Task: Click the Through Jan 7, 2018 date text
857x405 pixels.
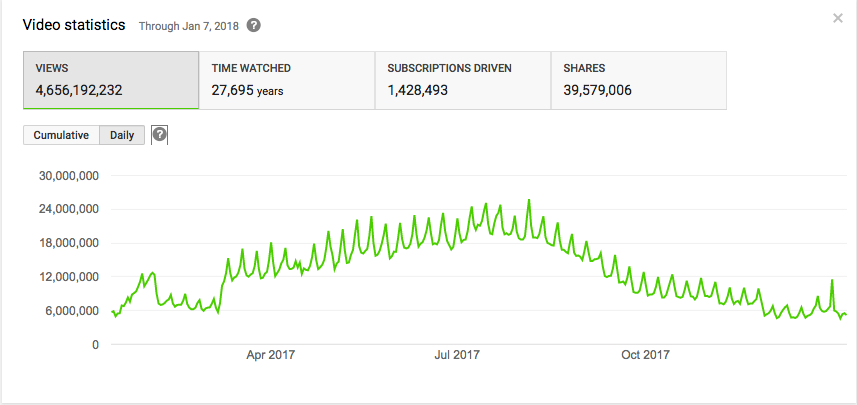Action: click(189, 26)
